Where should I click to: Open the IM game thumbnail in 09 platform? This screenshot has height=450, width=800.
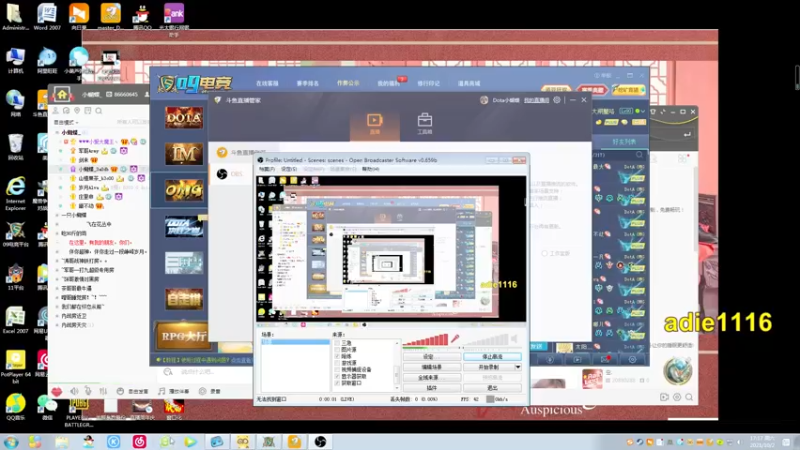click(x=184, y=154)
